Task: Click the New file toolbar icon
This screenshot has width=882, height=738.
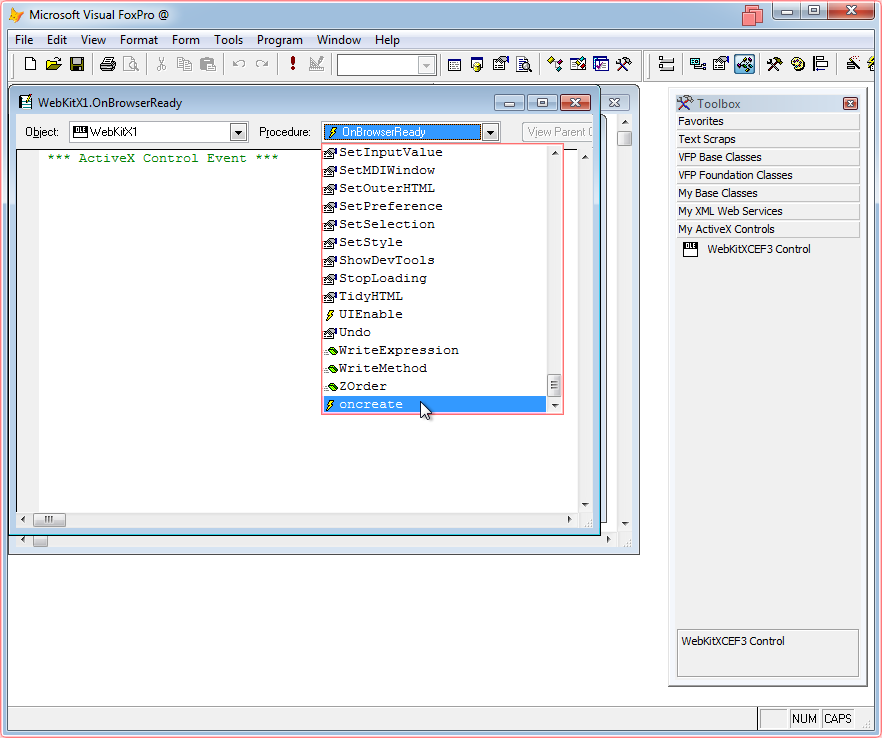Action: pos(30,64)
